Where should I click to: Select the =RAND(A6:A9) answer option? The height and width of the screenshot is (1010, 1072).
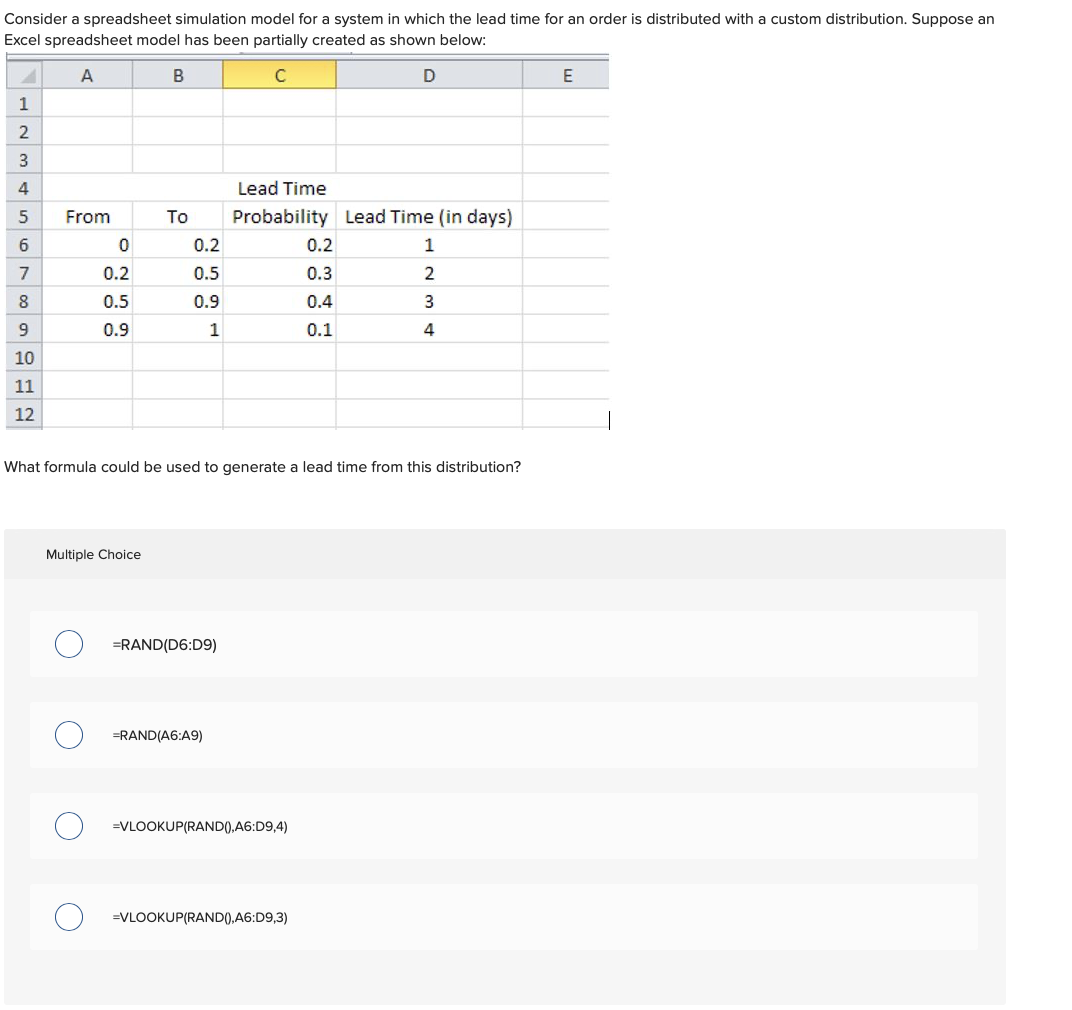point(68,735)
